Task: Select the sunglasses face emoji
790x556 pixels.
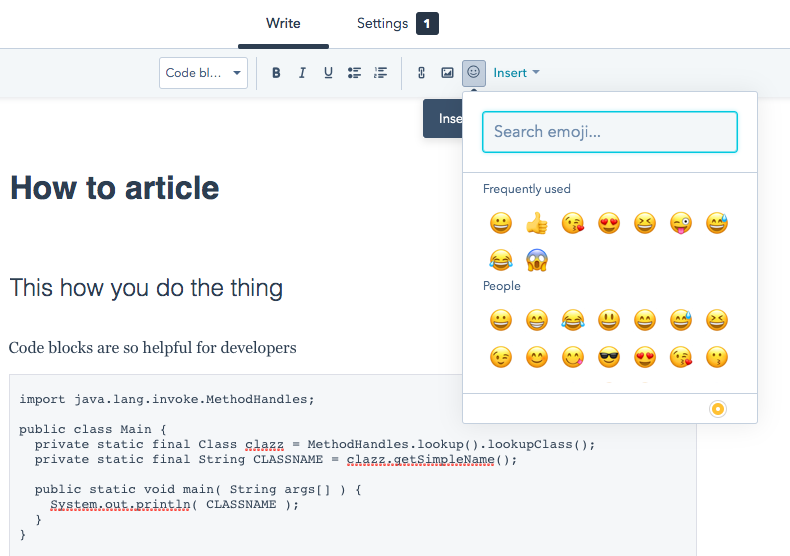Action: [609, 357]
